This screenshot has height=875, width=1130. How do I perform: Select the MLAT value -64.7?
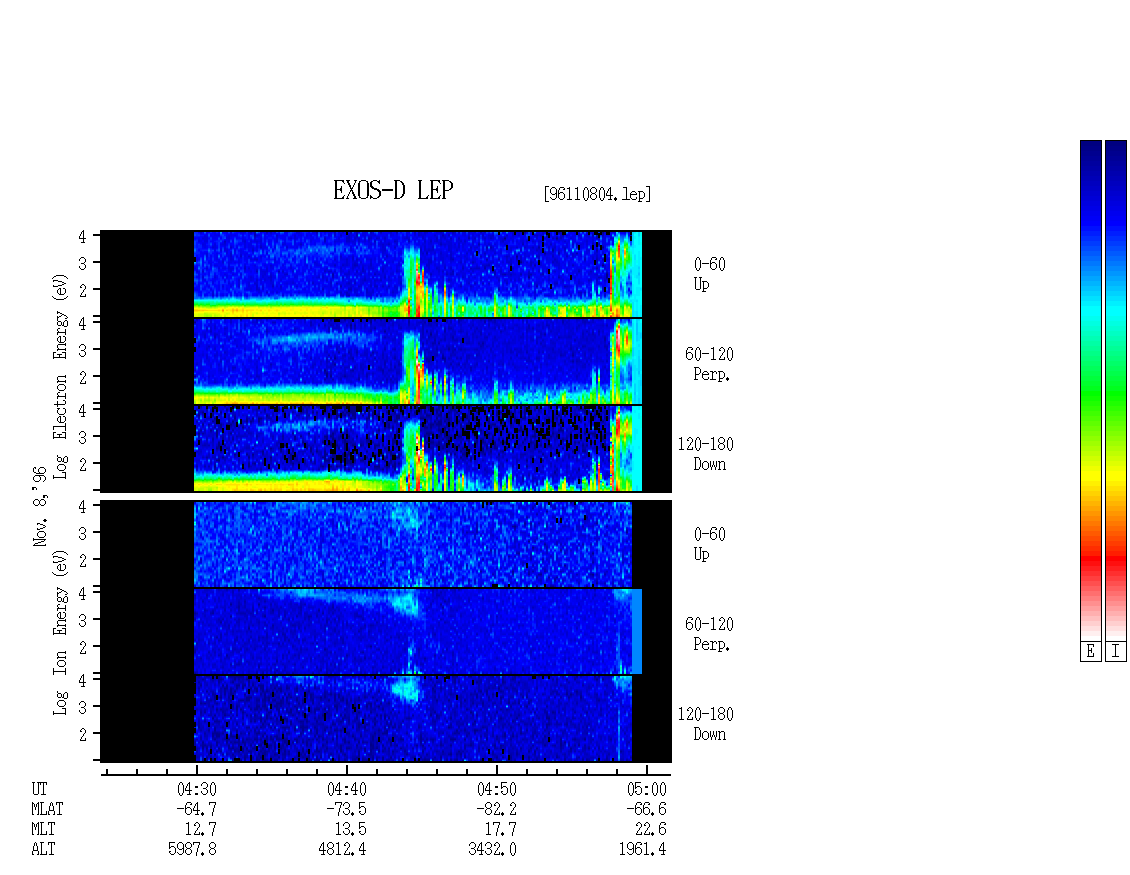point(197,809)
